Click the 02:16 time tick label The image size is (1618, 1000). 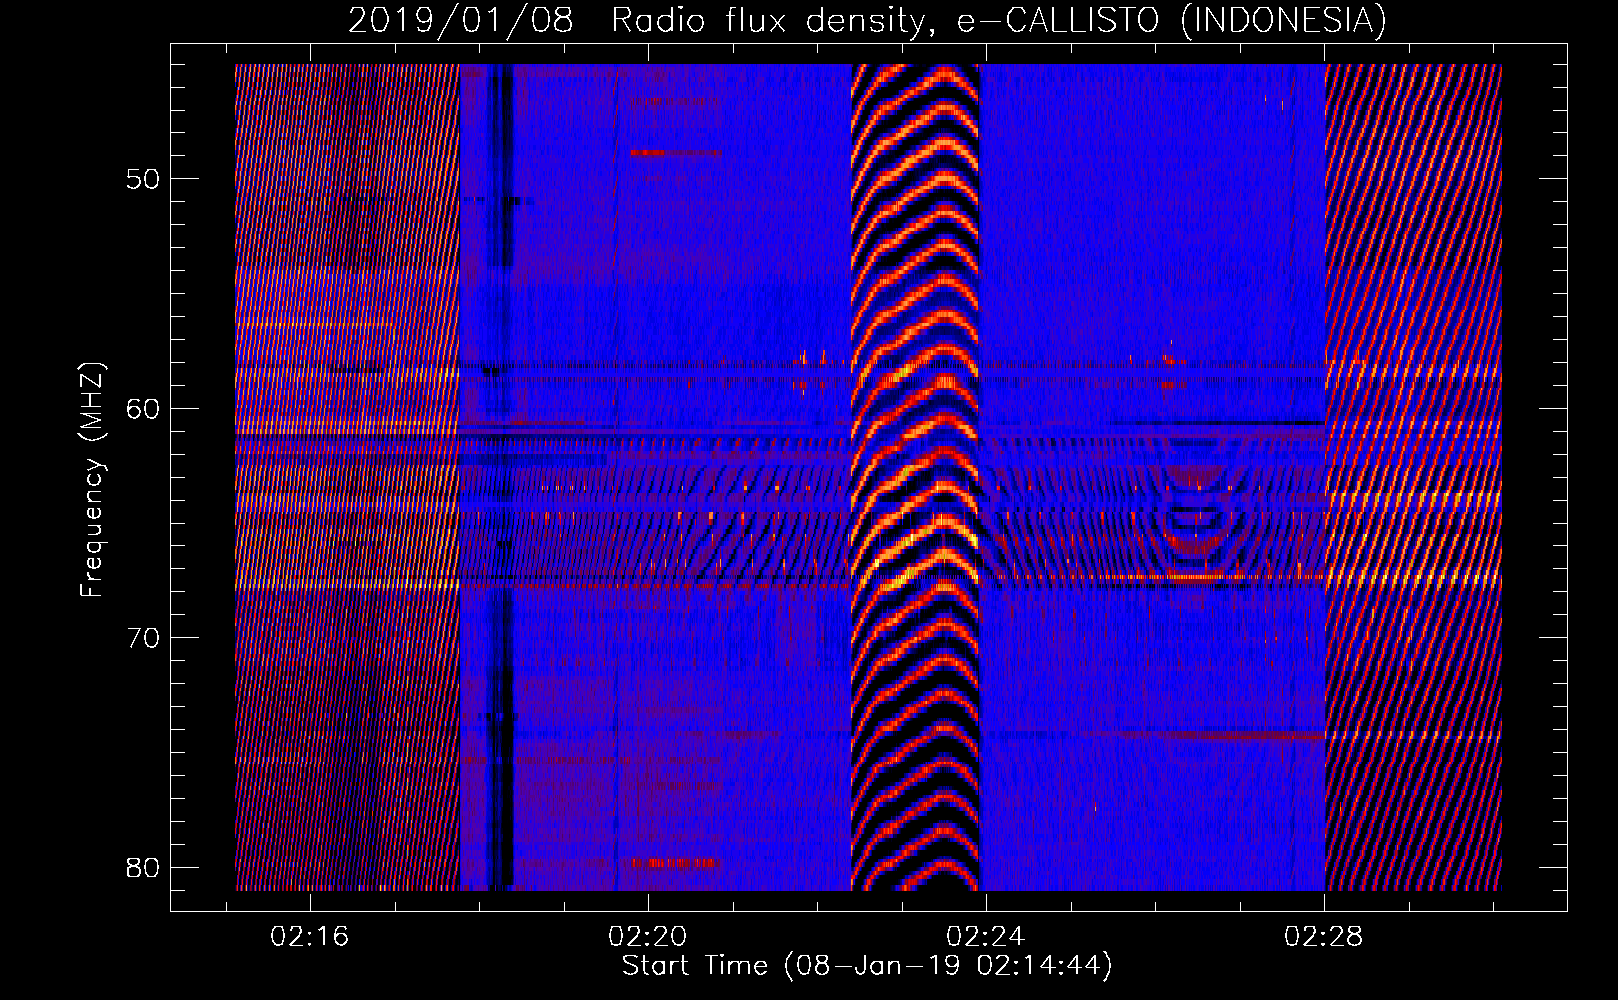(310, 937)
